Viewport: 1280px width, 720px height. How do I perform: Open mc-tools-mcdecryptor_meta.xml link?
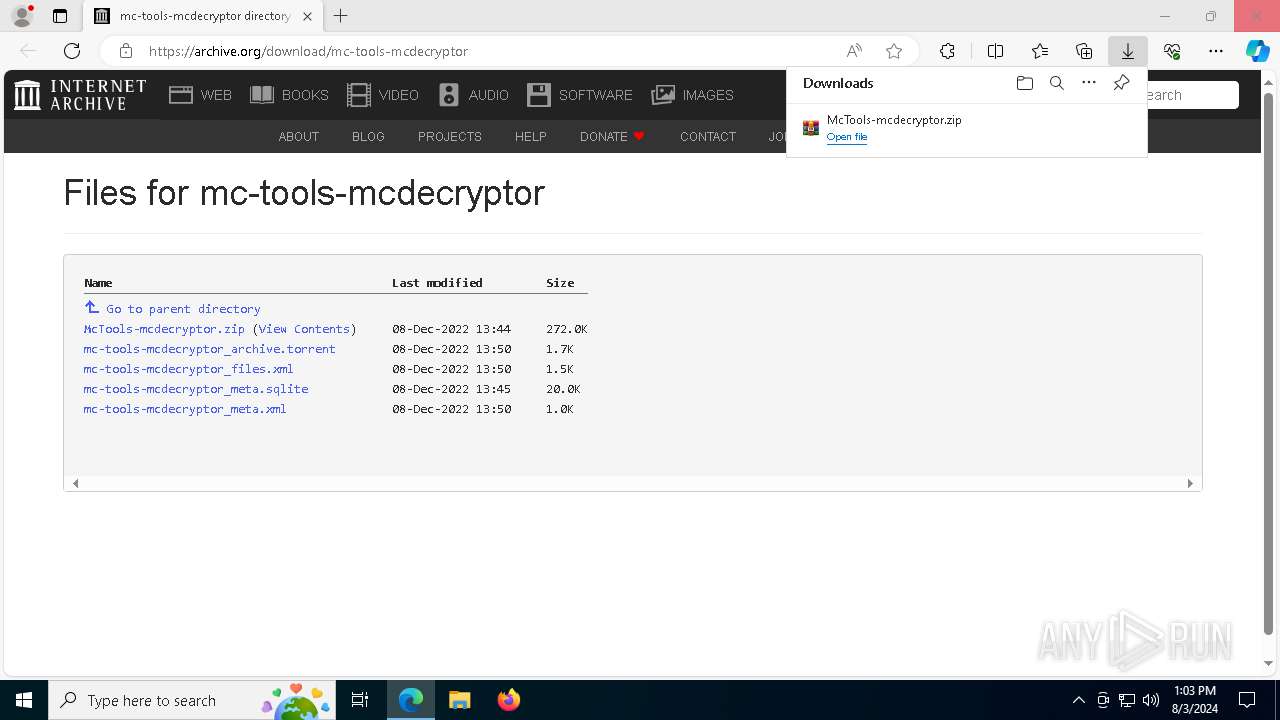(x=185, y=409)
